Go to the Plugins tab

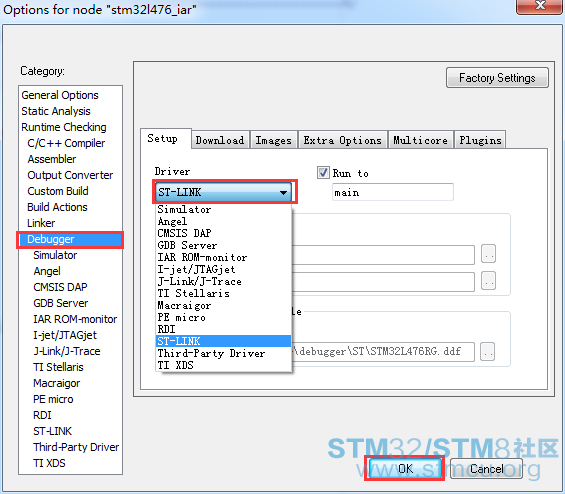pos(480,140)
